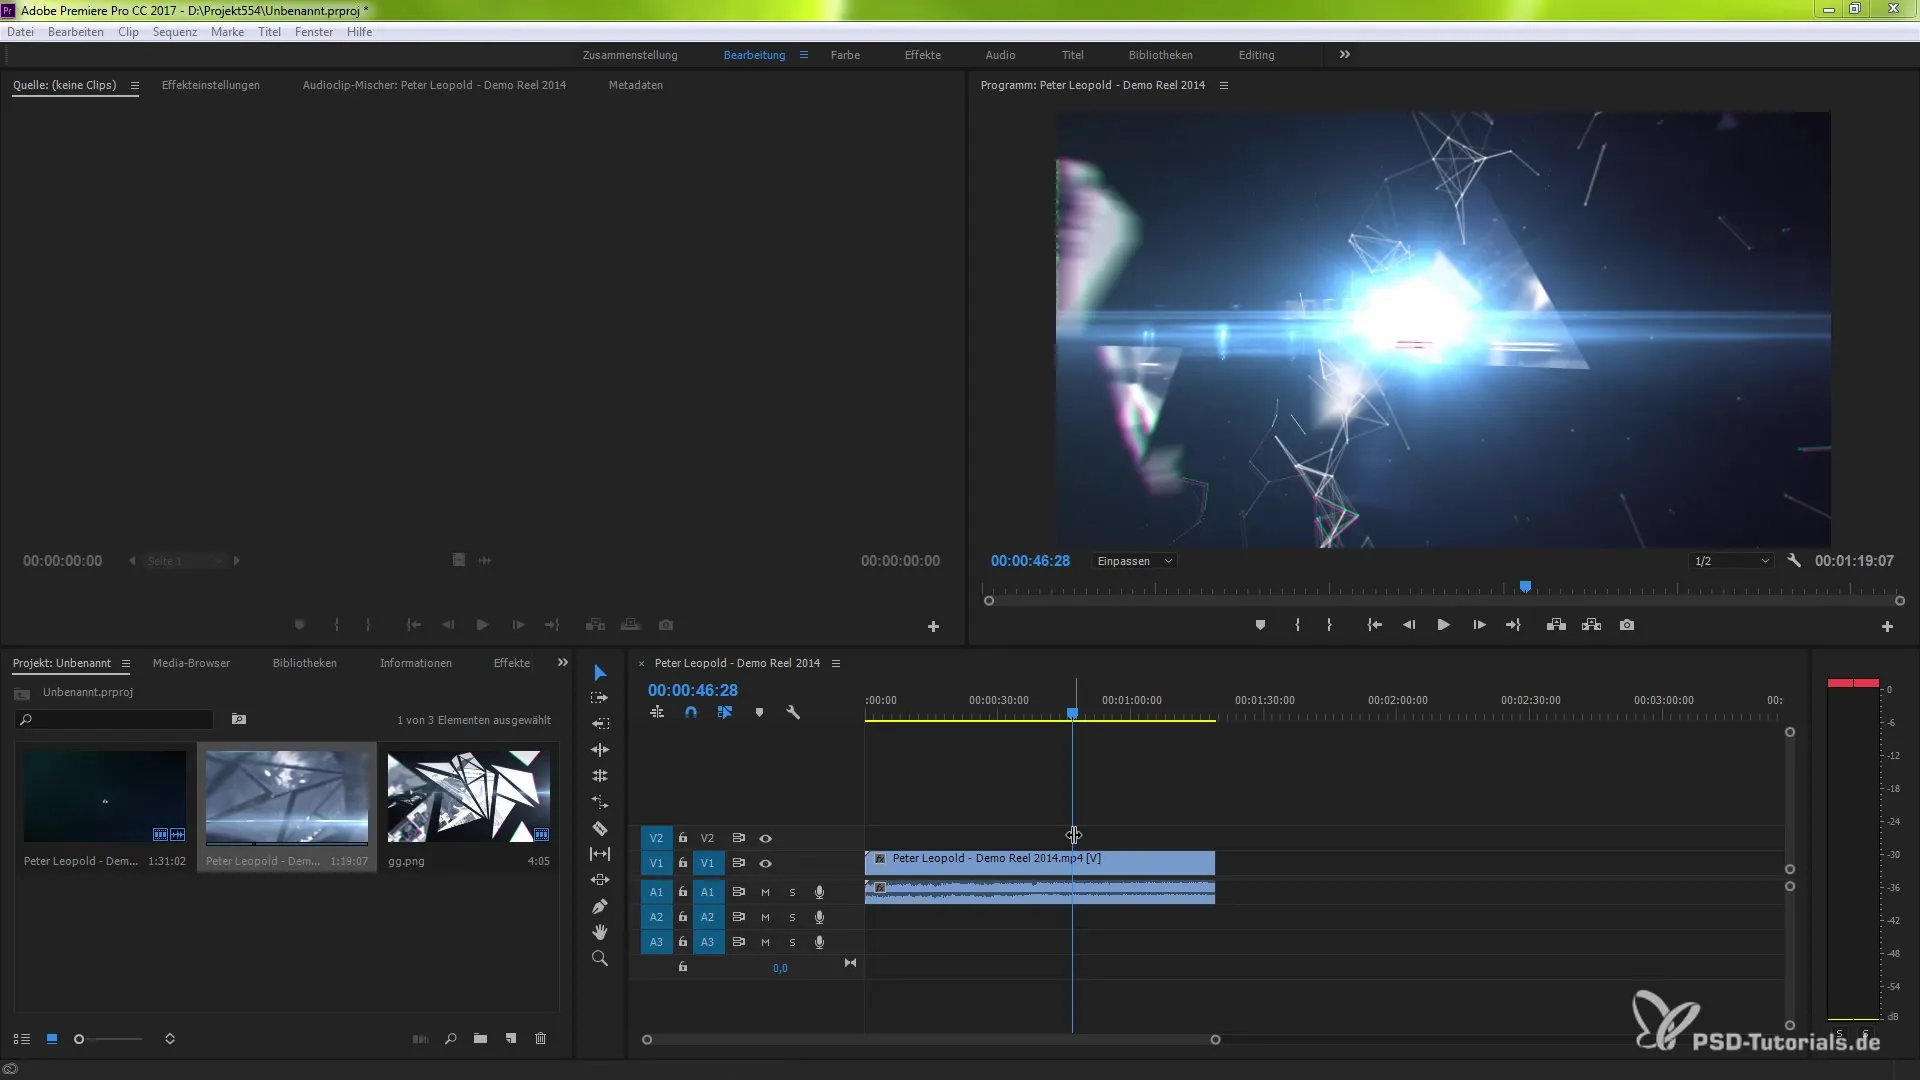Select the Slip tool

(600, 854)
